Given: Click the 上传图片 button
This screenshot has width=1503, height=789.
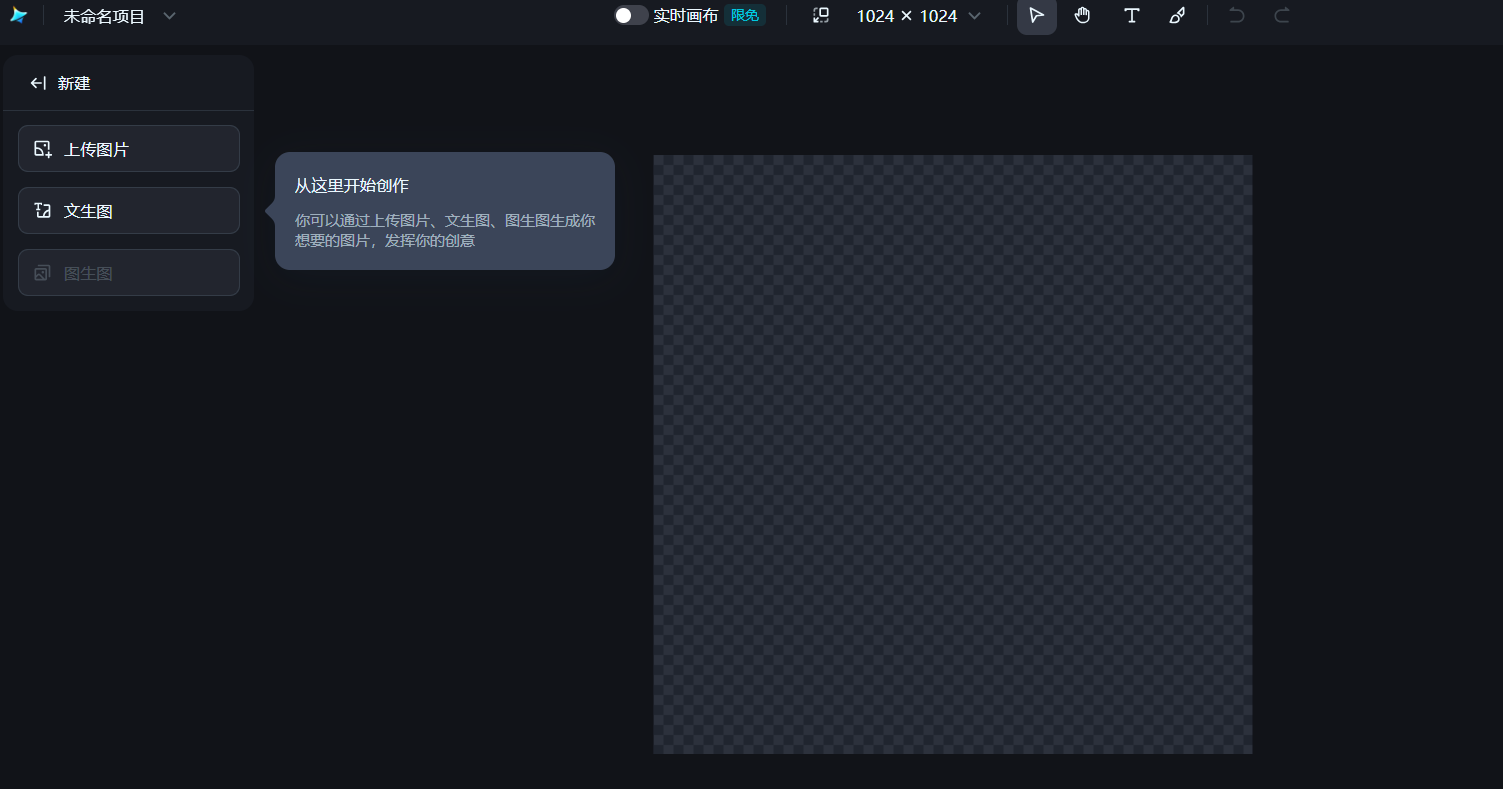Looking at the screenshot, I should 129,149.
